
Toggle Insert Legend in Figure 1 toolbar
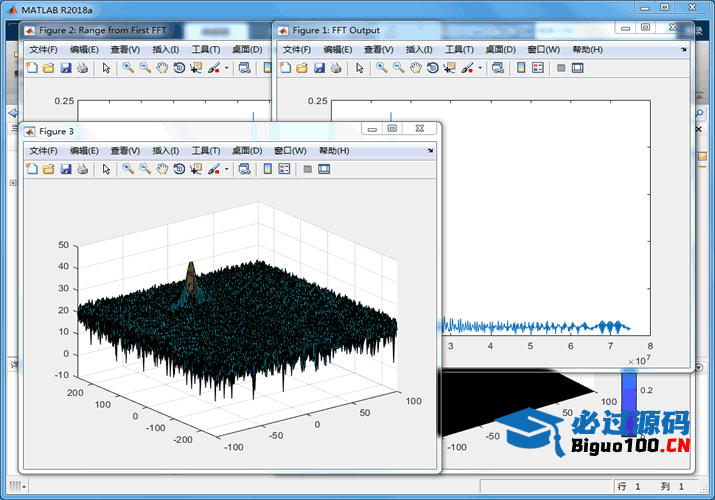pos(537,68)
